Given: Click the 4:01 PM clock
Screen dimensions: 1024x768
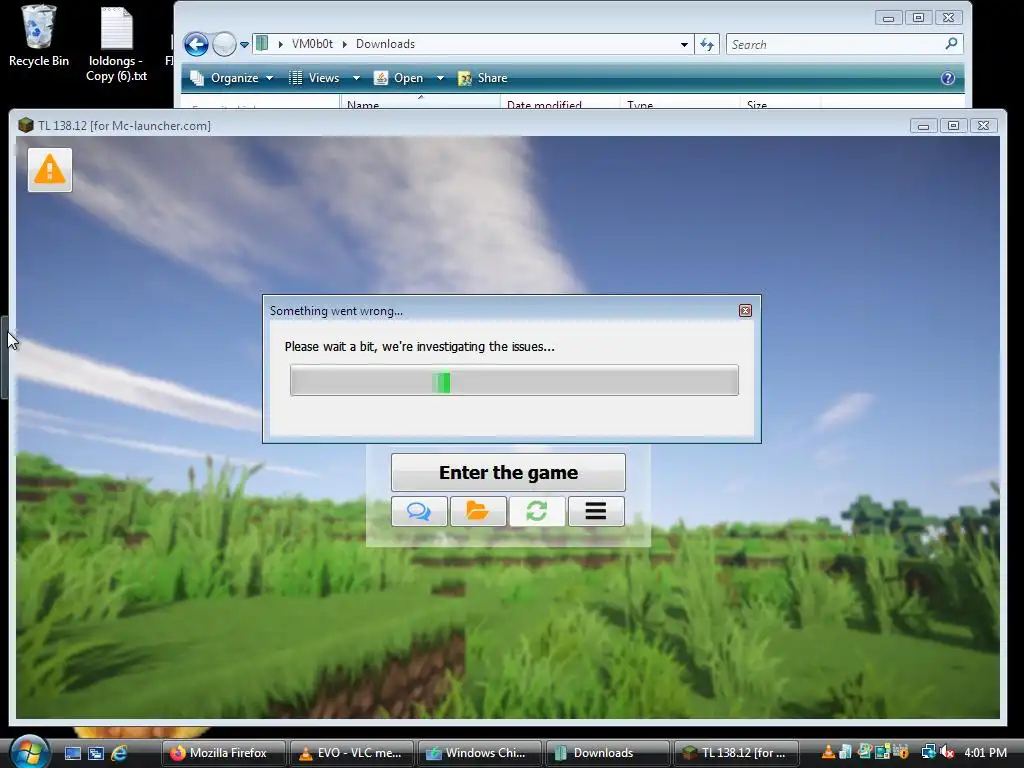Looking at the screenshot, I should [985, 752].
